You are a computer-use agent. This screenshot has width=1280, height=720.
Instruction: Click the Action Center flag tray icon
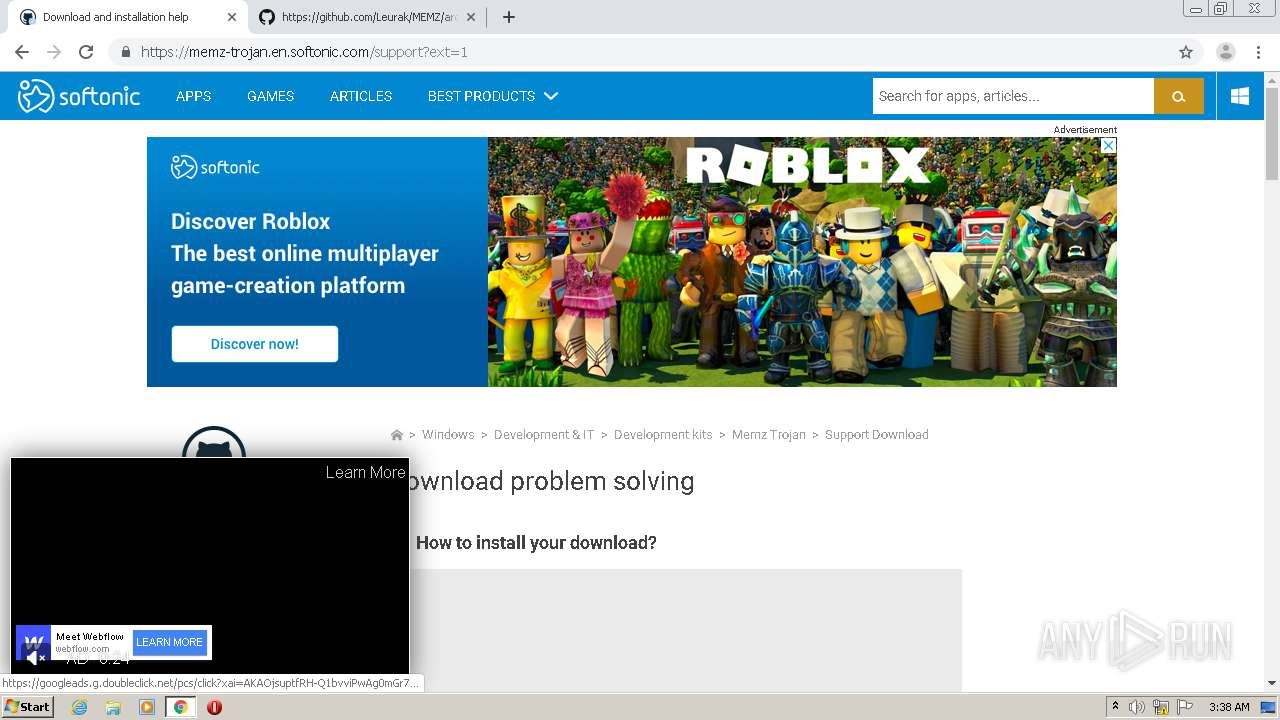(1185, 707)
